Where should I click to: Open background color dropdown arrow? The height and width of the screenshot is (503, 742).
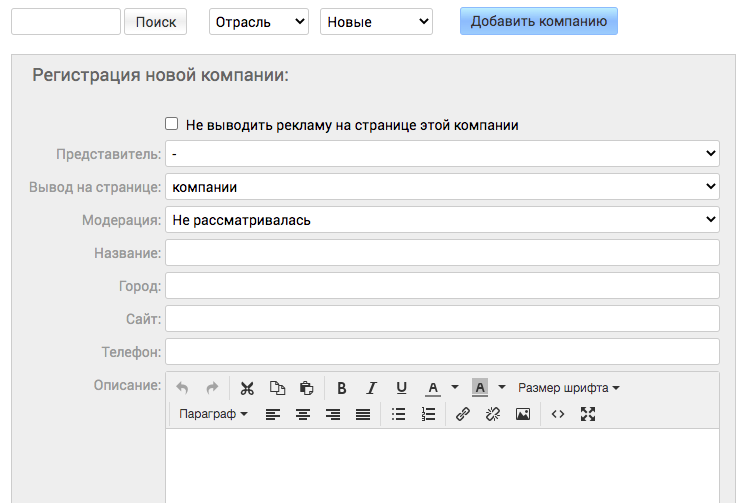tap(502, 388)
